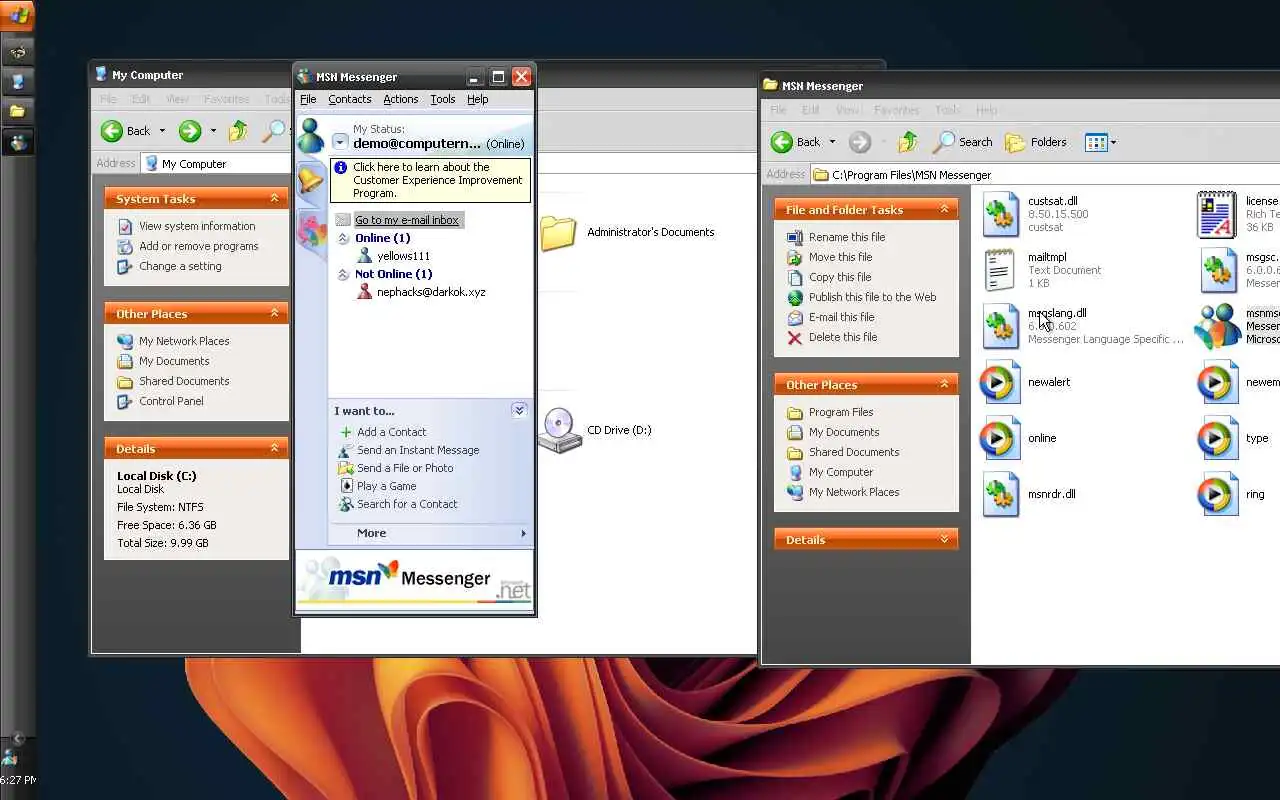The height and width of the screenshot is (800, 1280).
Task: Select contact yellows111
Action: [403, 256]
